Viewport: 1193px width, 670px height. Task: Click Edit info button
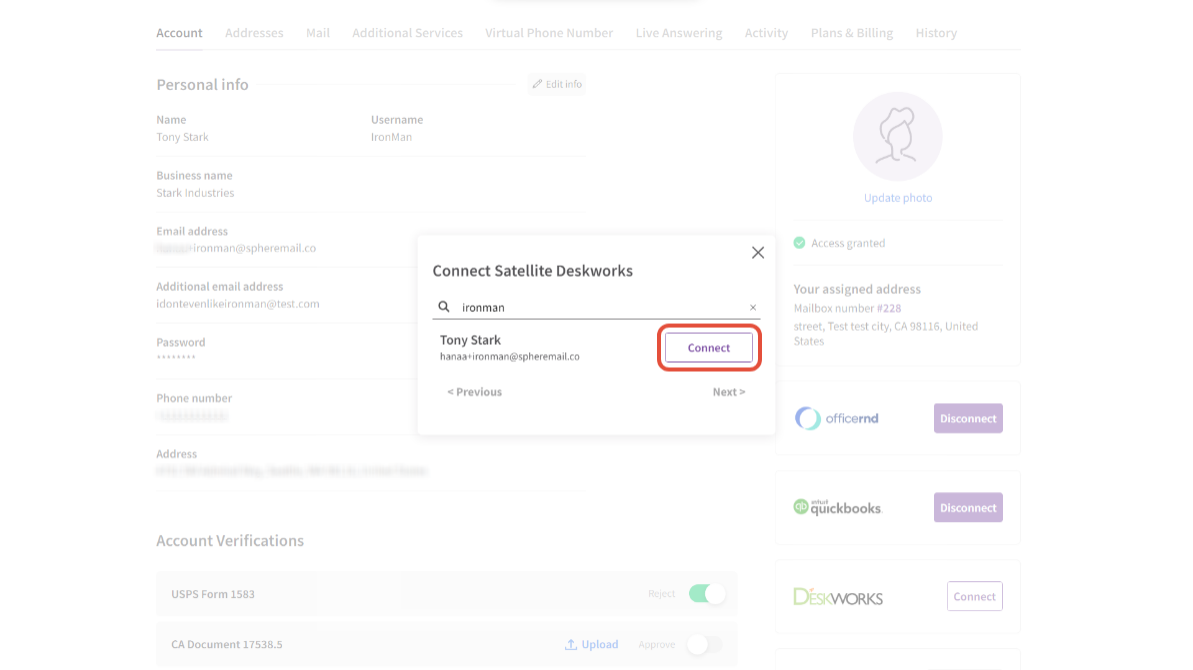coord(557,84)
